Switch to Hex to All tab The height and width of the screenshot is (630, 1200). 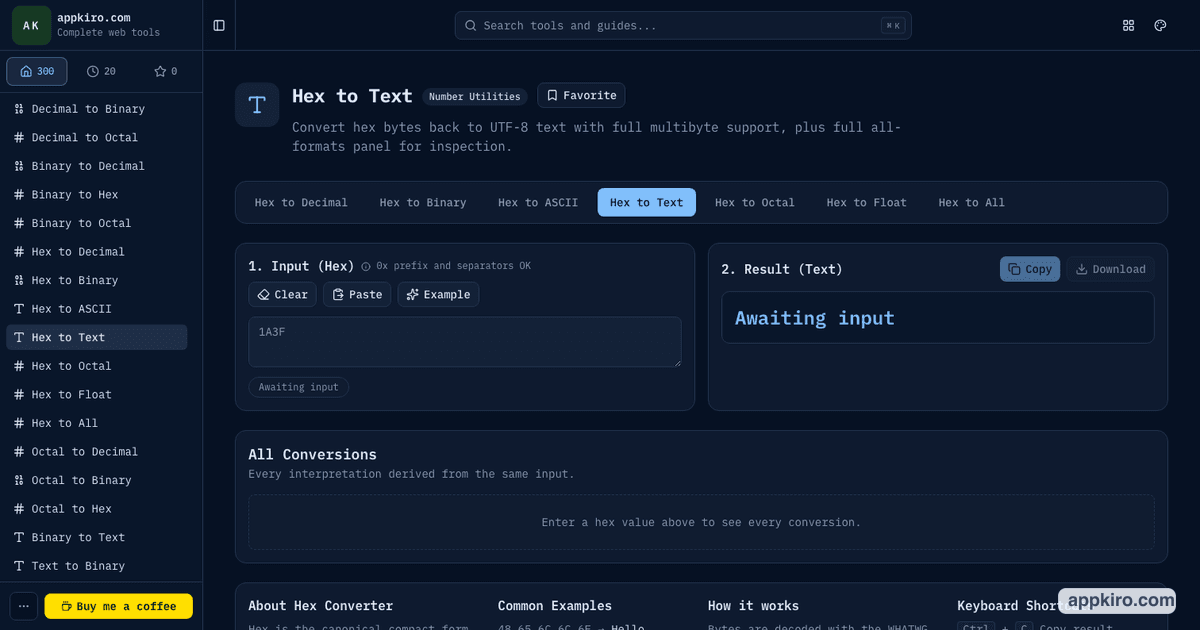point(972,202)
